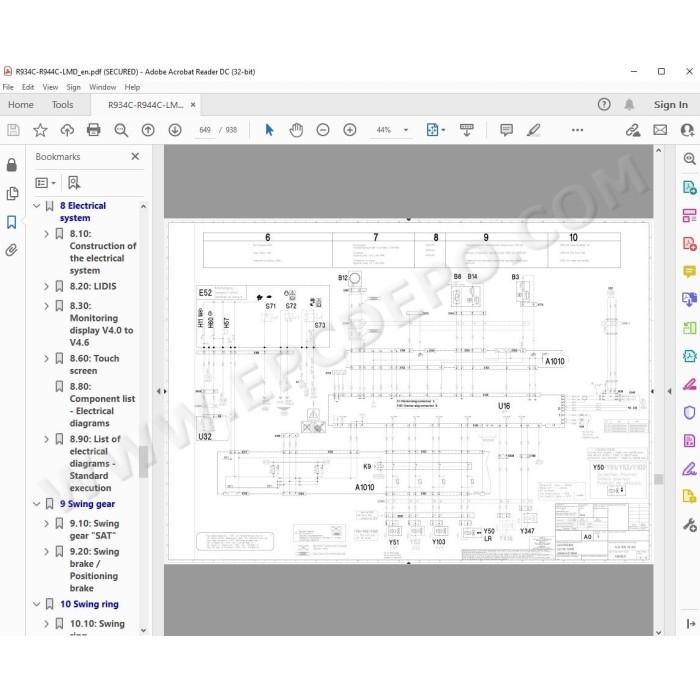The height and width of the screenshot is (700, 700).
Task: Click the document vertical scrollbar thumb
Action: (658, 479)
